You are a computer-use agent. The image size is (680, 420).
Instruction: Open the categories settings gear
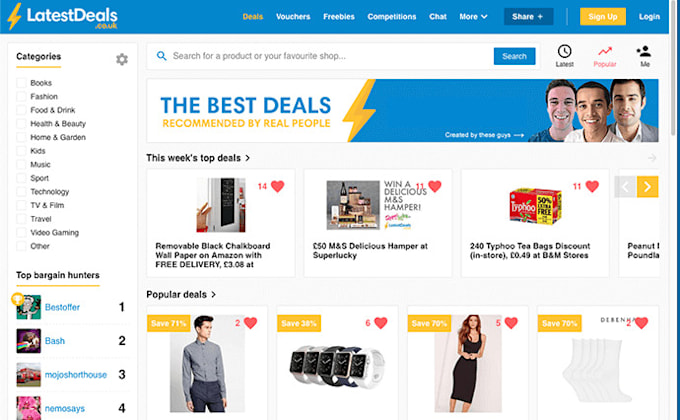pyautogui.click(x=122, y=59)
